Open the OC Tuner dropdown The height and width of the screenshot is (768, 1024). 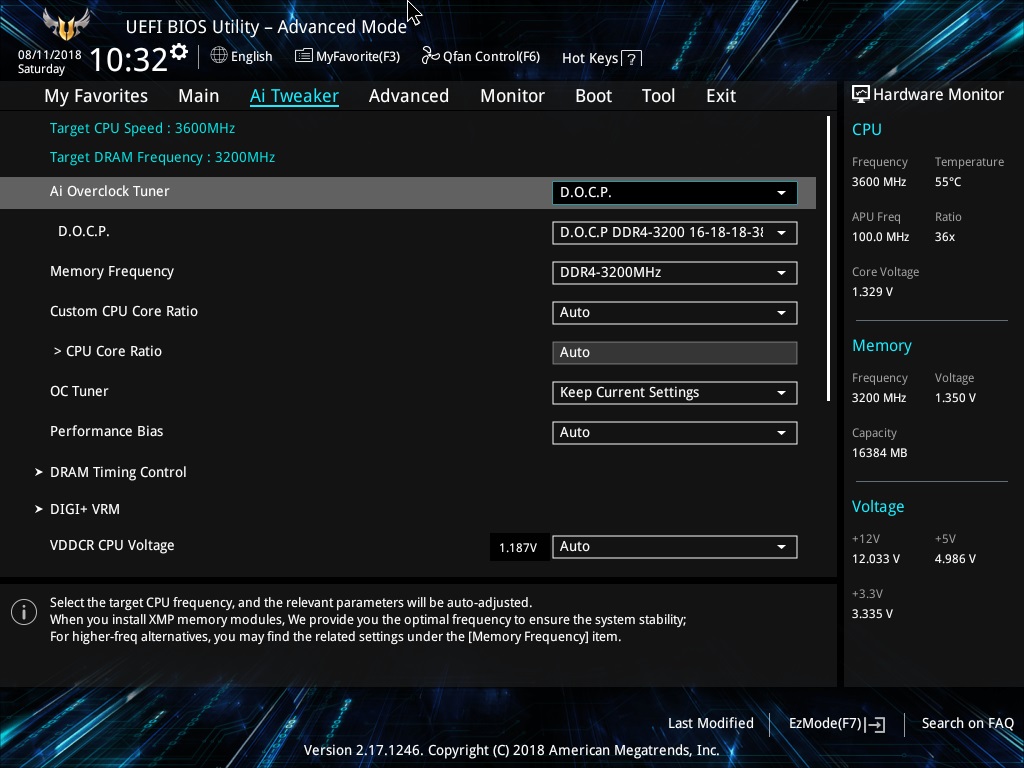point(675,392)
